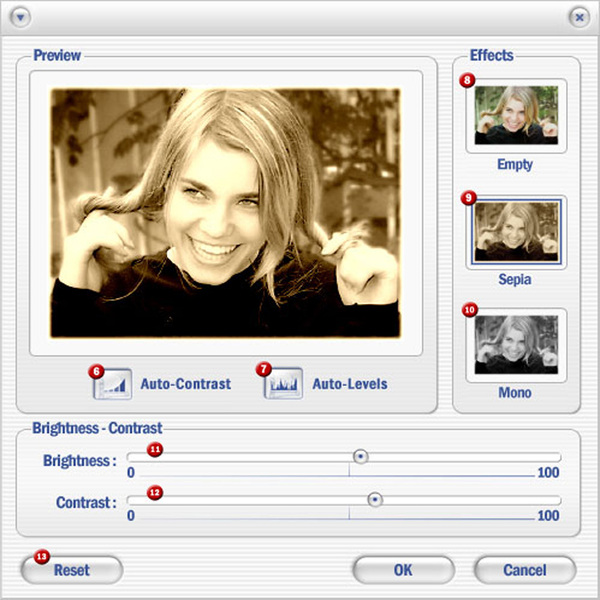Click the Auto-Contrast icon

point(112,384)
